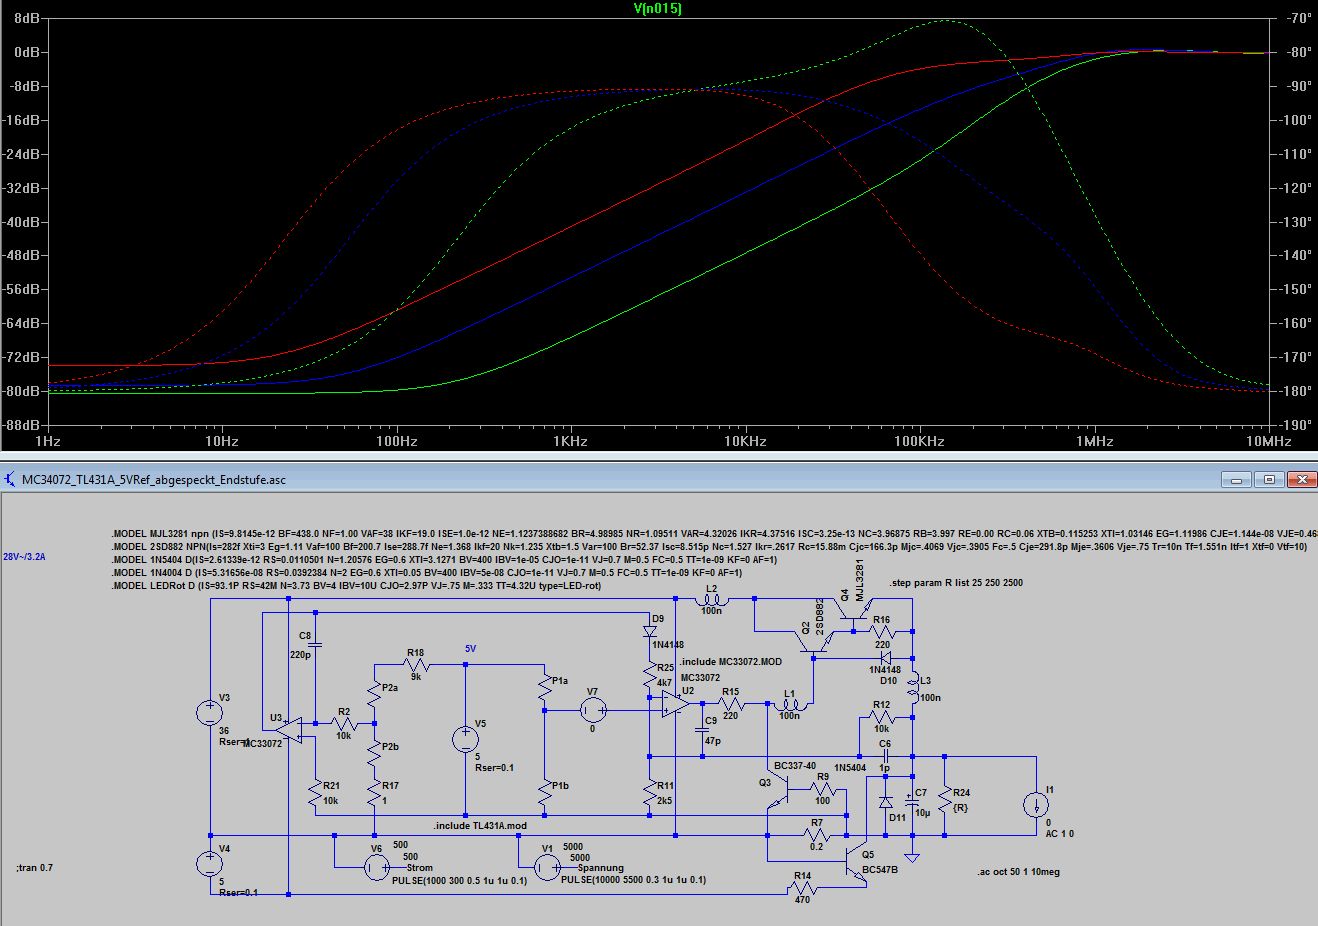Viewport: 1318px width, 926px height.
Task: Click the Q5 BC547B transistor symbol
Action: [854, 858]
